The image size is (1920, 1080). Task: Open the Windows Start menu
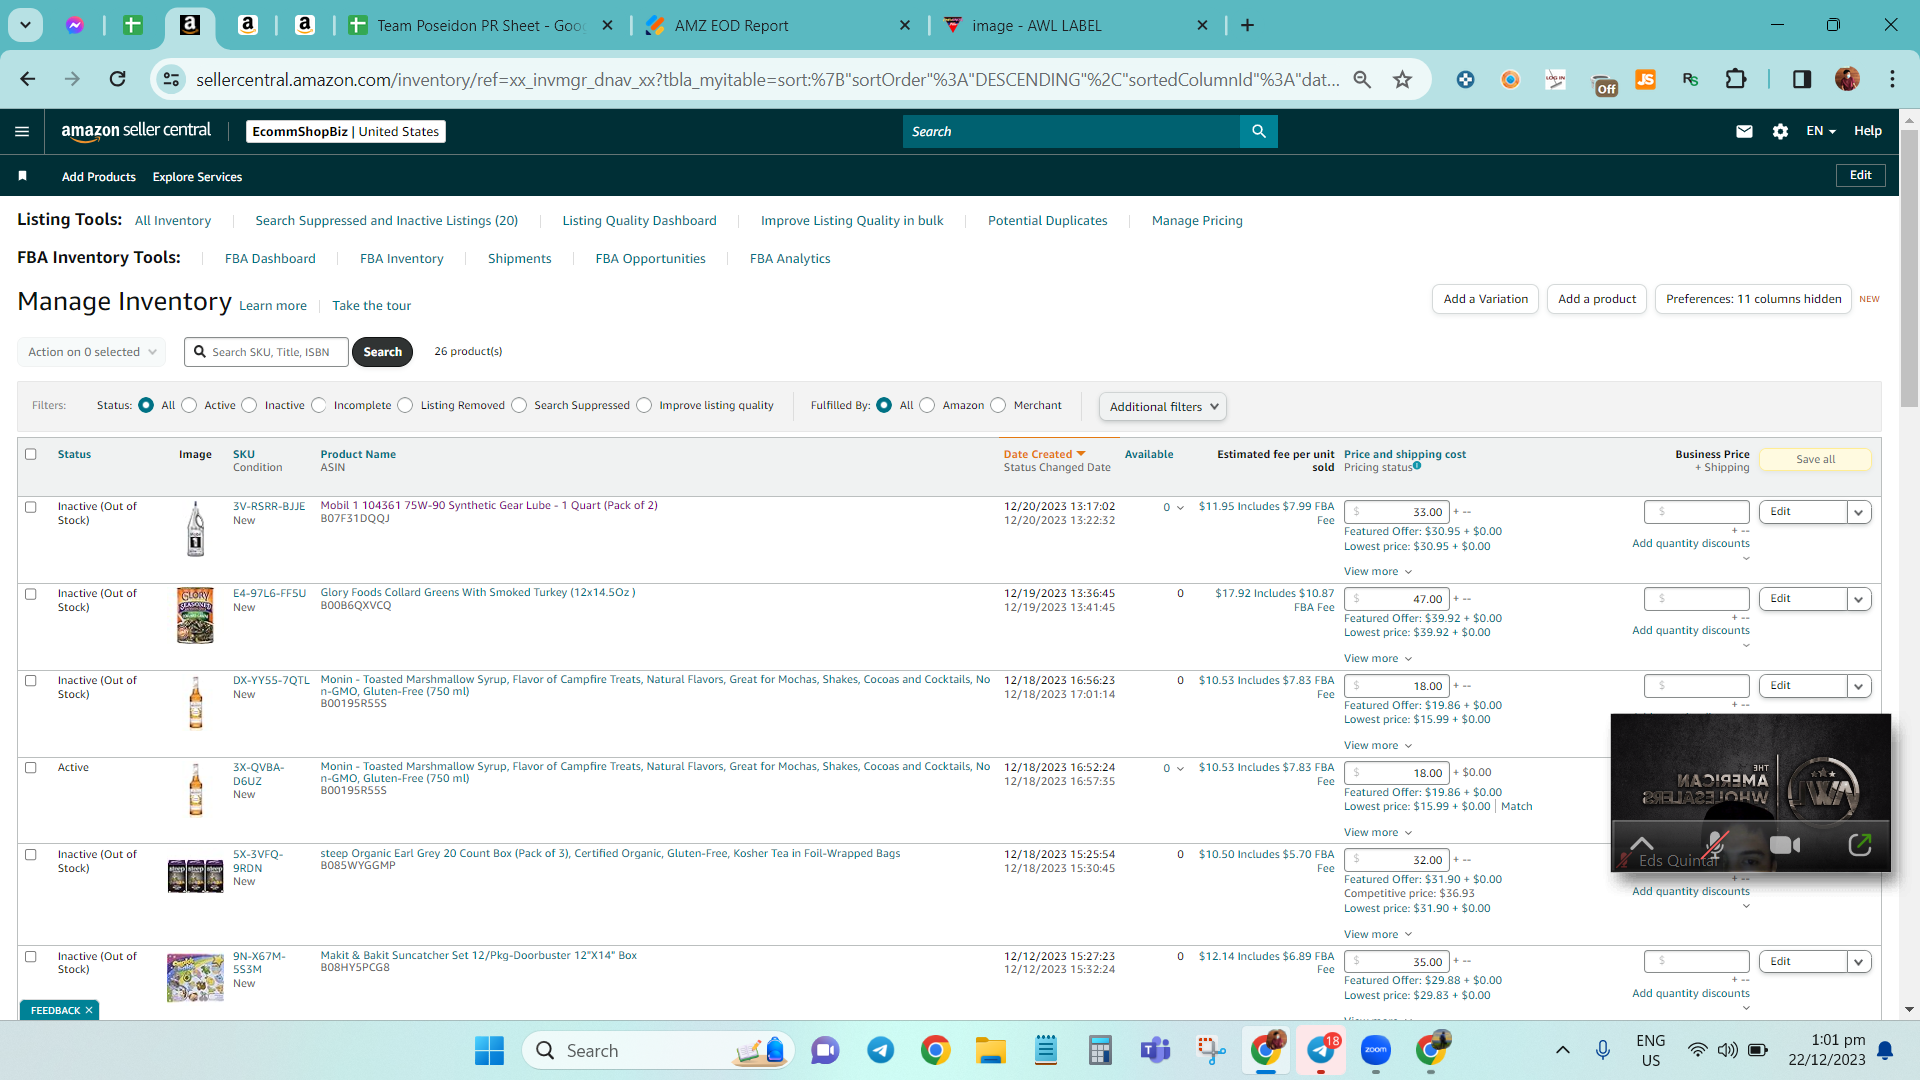click(489, 1050)
